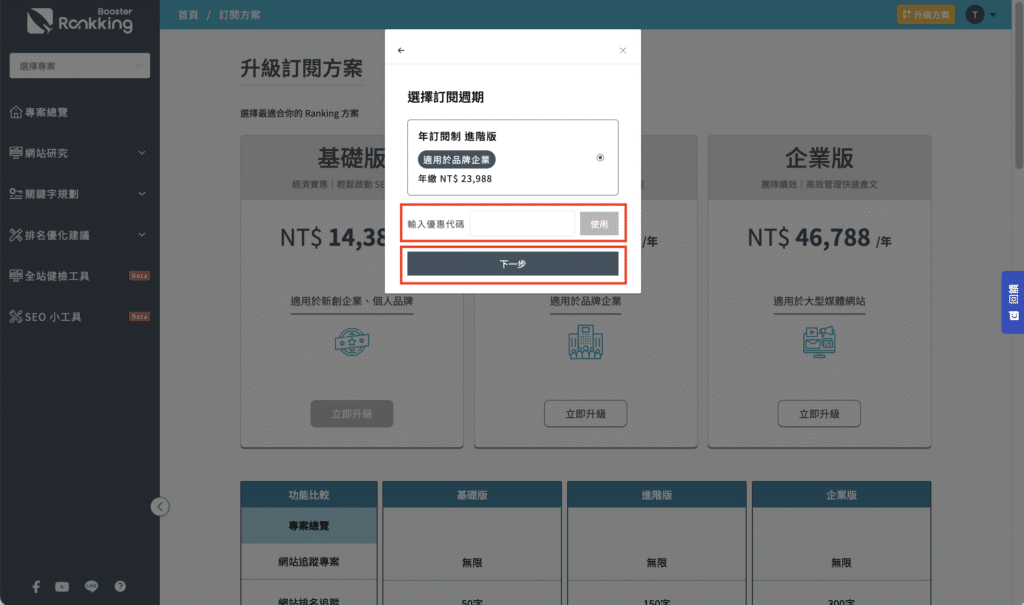Click the 首頁 breadcrumb link

pyautogui.click(x=187, y=15)
